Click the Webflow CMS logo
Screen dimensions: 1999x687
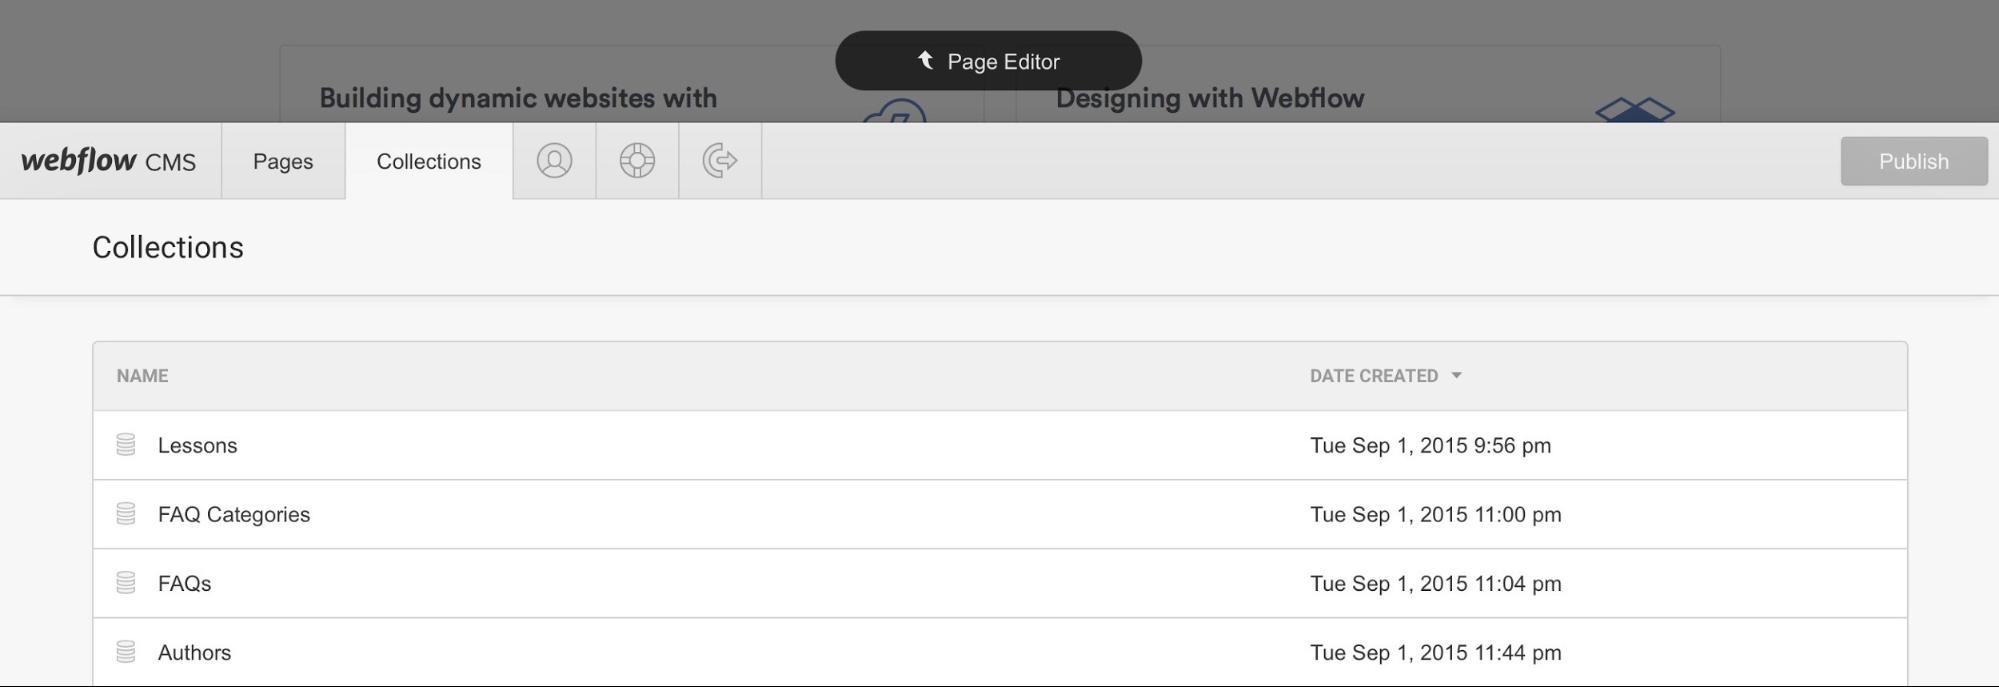point(109,161)
